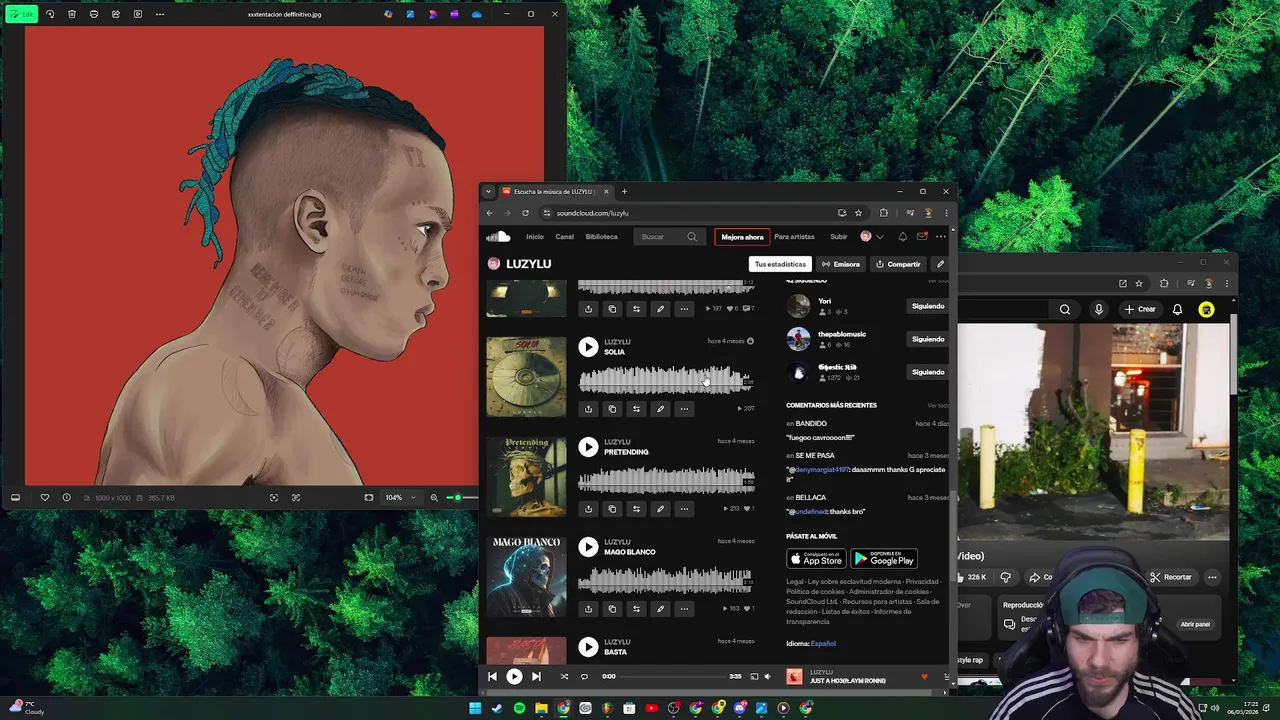Open Chrome tab search dropdown arrow
This screenshot has height=720, width=1280.
point(488,191)
